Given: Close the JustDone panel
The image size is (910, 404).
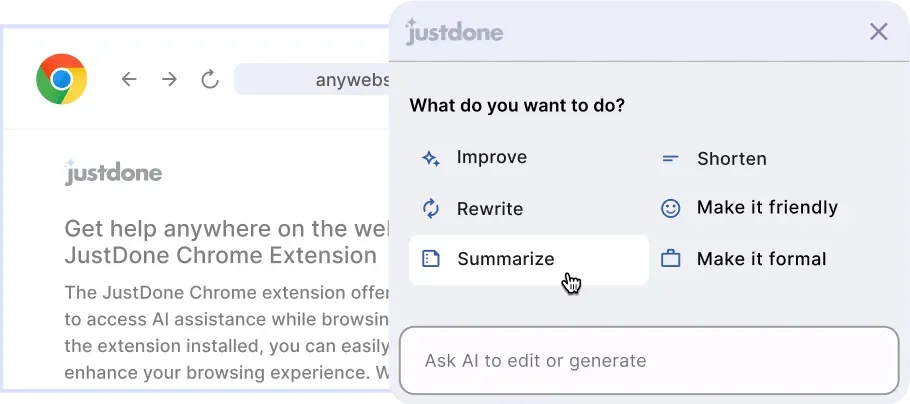Looking at the screenshot, I should pos(879,32).
